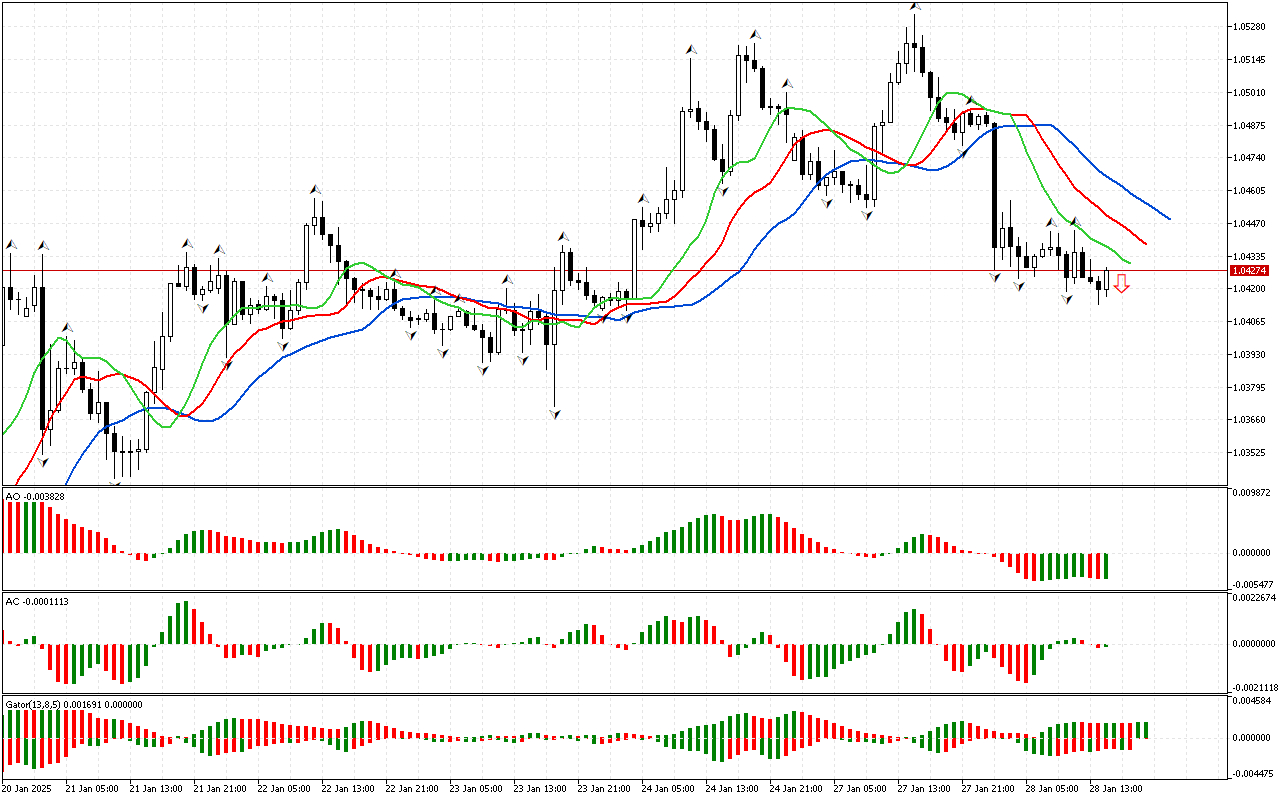Click the Gator scale minimum -0.004475

(1252, 772)
